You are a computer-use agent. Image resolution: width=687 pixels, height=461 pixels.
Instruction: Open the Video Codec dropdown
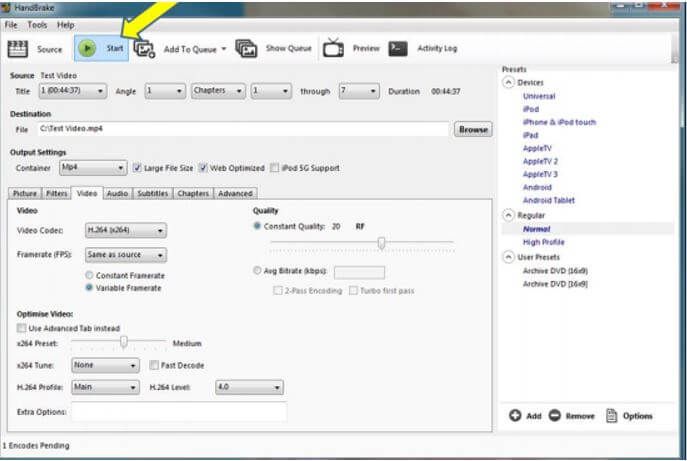(126, 230)
